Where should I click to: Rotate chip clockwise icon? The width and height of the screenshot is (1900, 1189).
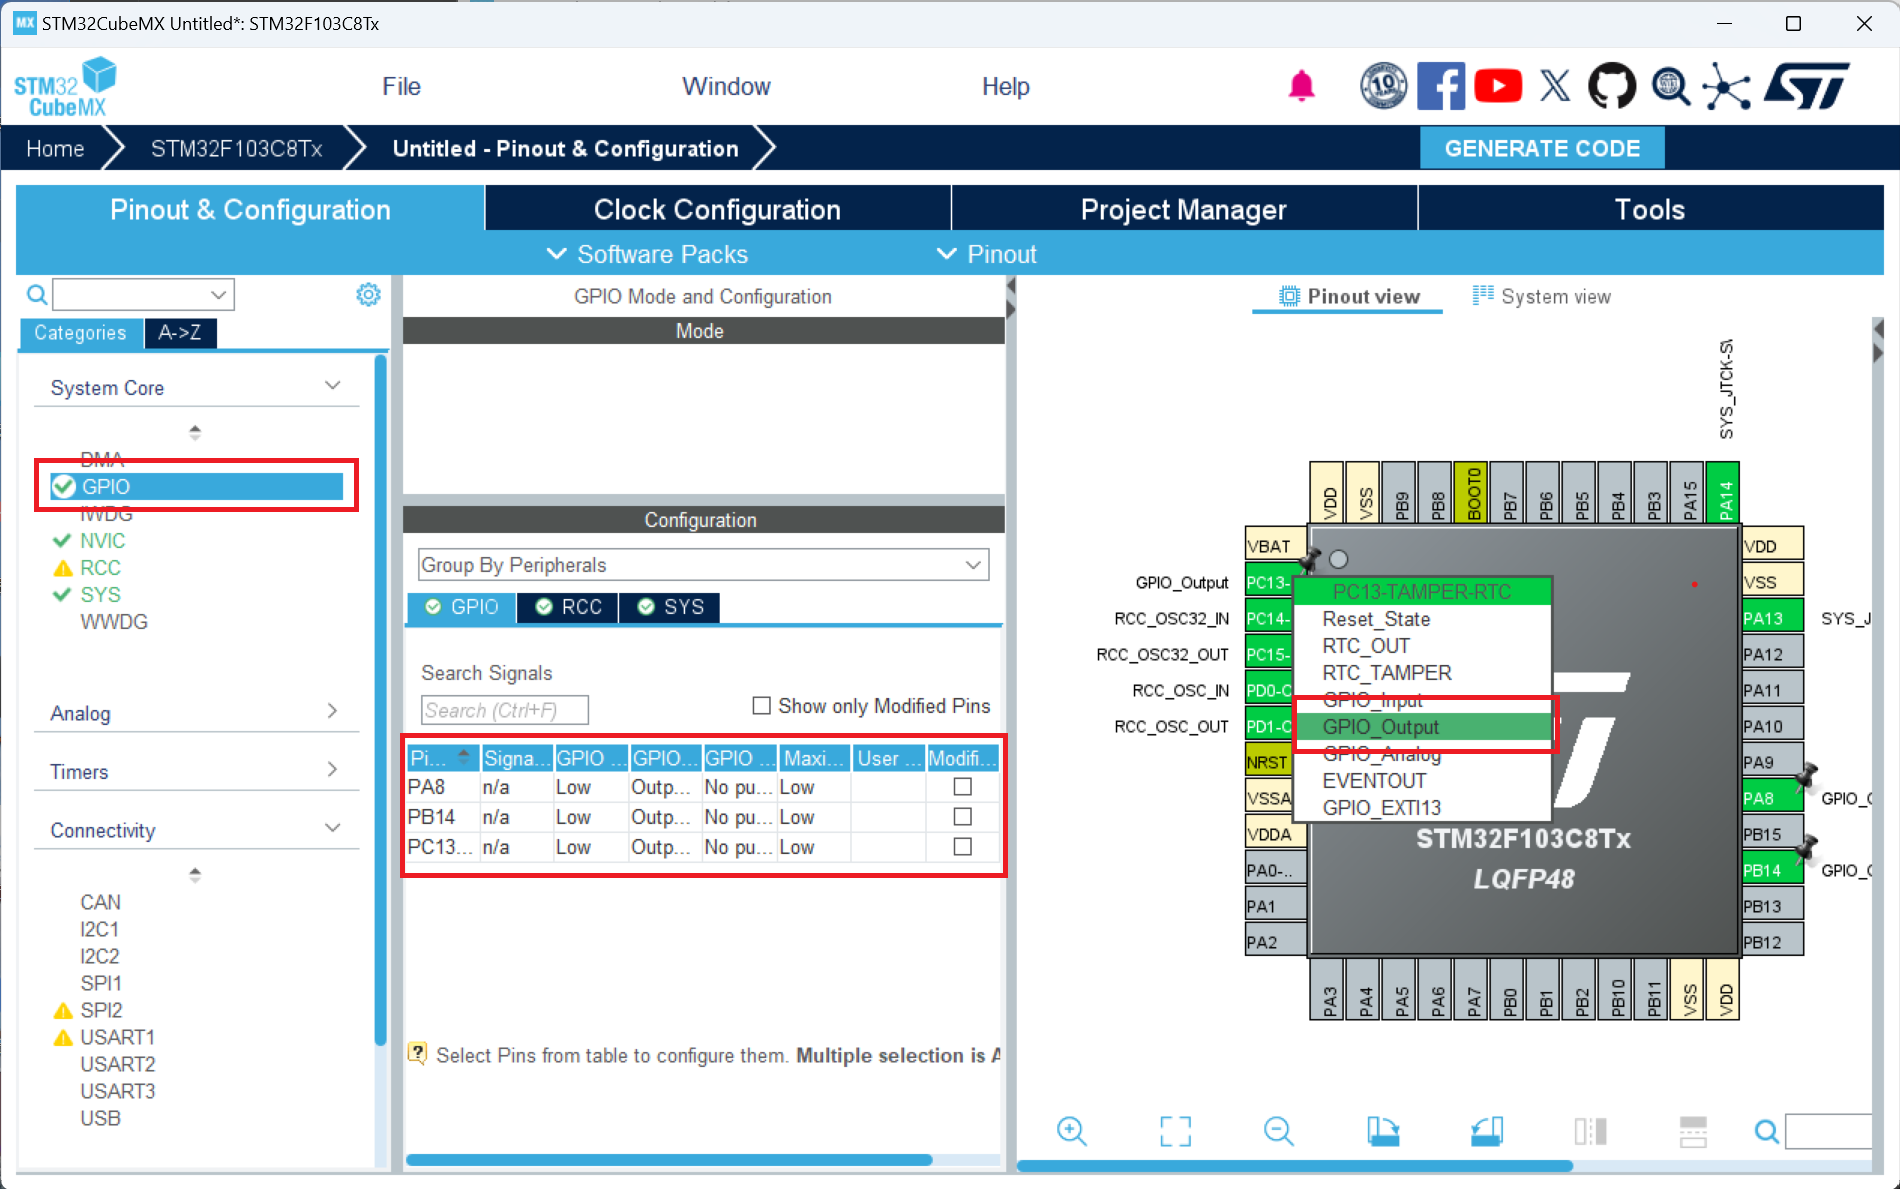(x=1383, y=1131)
